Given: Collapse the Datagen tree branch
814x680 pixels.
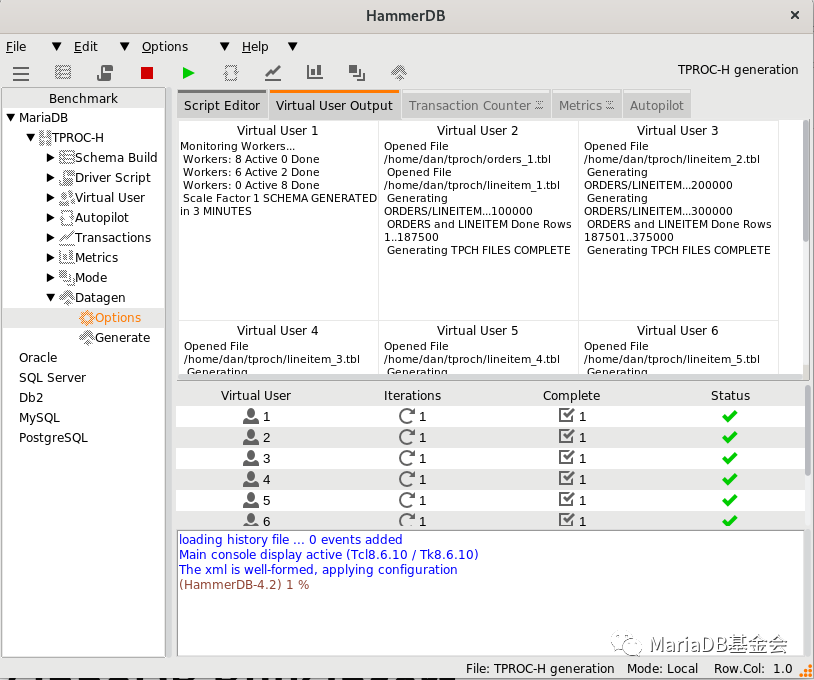Looking at the screenshot, I should (50, 297).
